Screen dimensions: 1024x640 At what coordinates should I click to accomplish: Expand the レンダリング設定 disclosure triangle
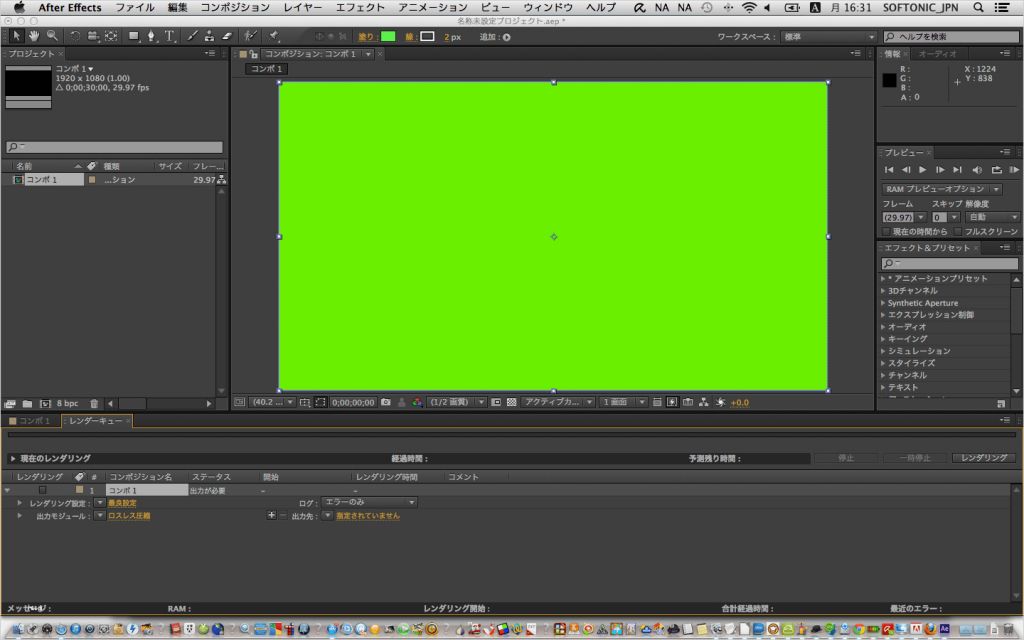pyautogui.click(x=19, y=502)
